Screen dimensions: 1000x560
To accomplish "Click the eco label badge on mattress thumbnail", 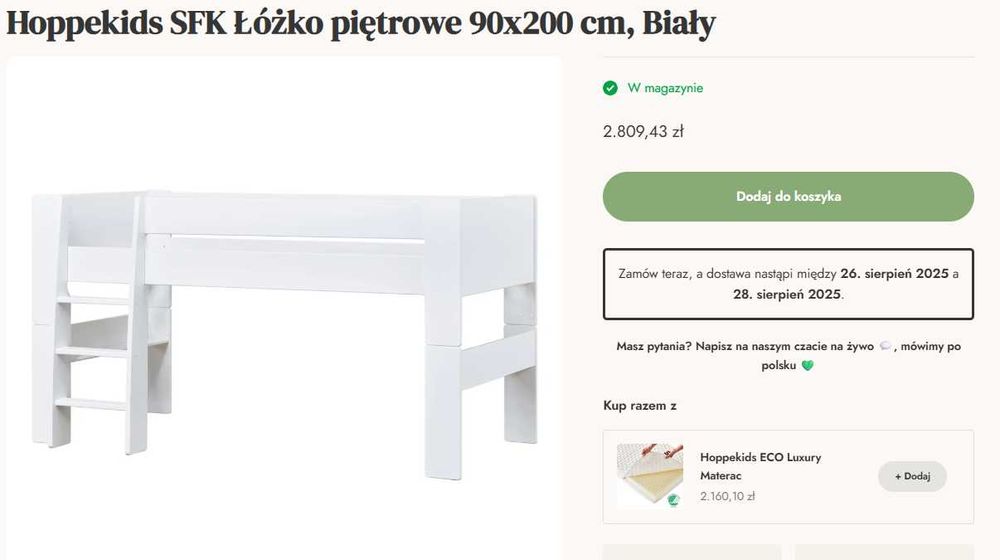I will (673, 500).
